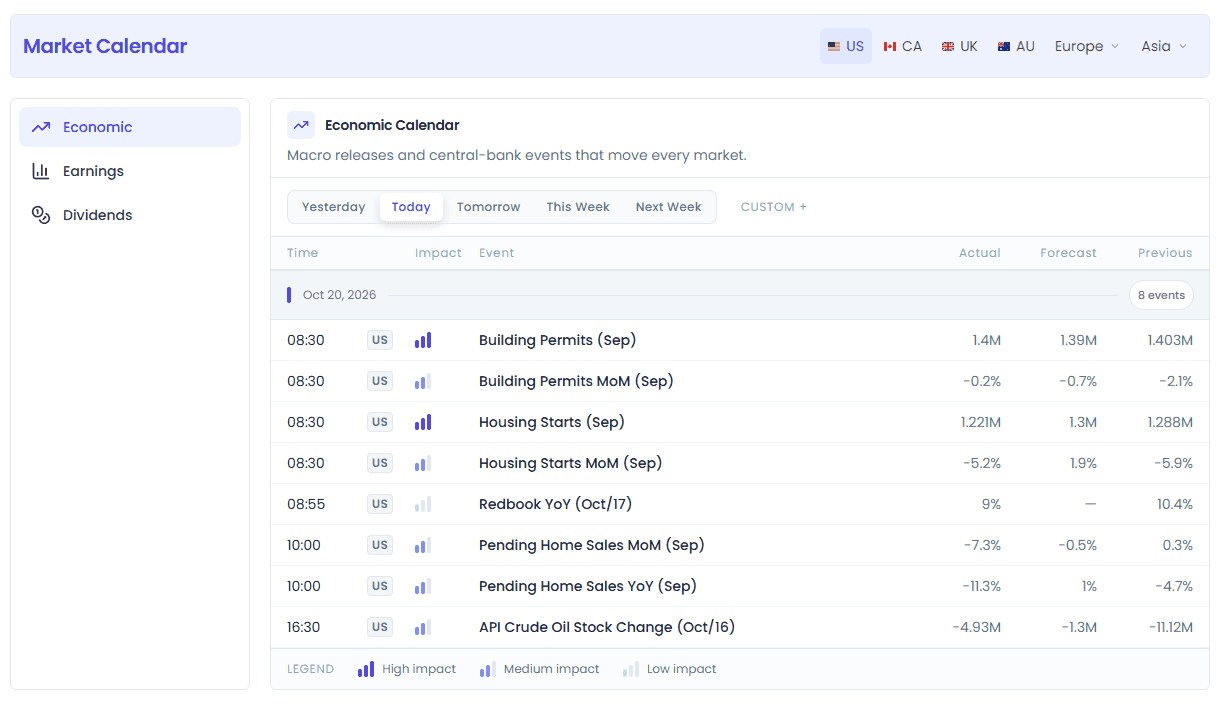Switch to the Yesterday tab
This screenshot has width=1224, height=711.
click(334, 207)
